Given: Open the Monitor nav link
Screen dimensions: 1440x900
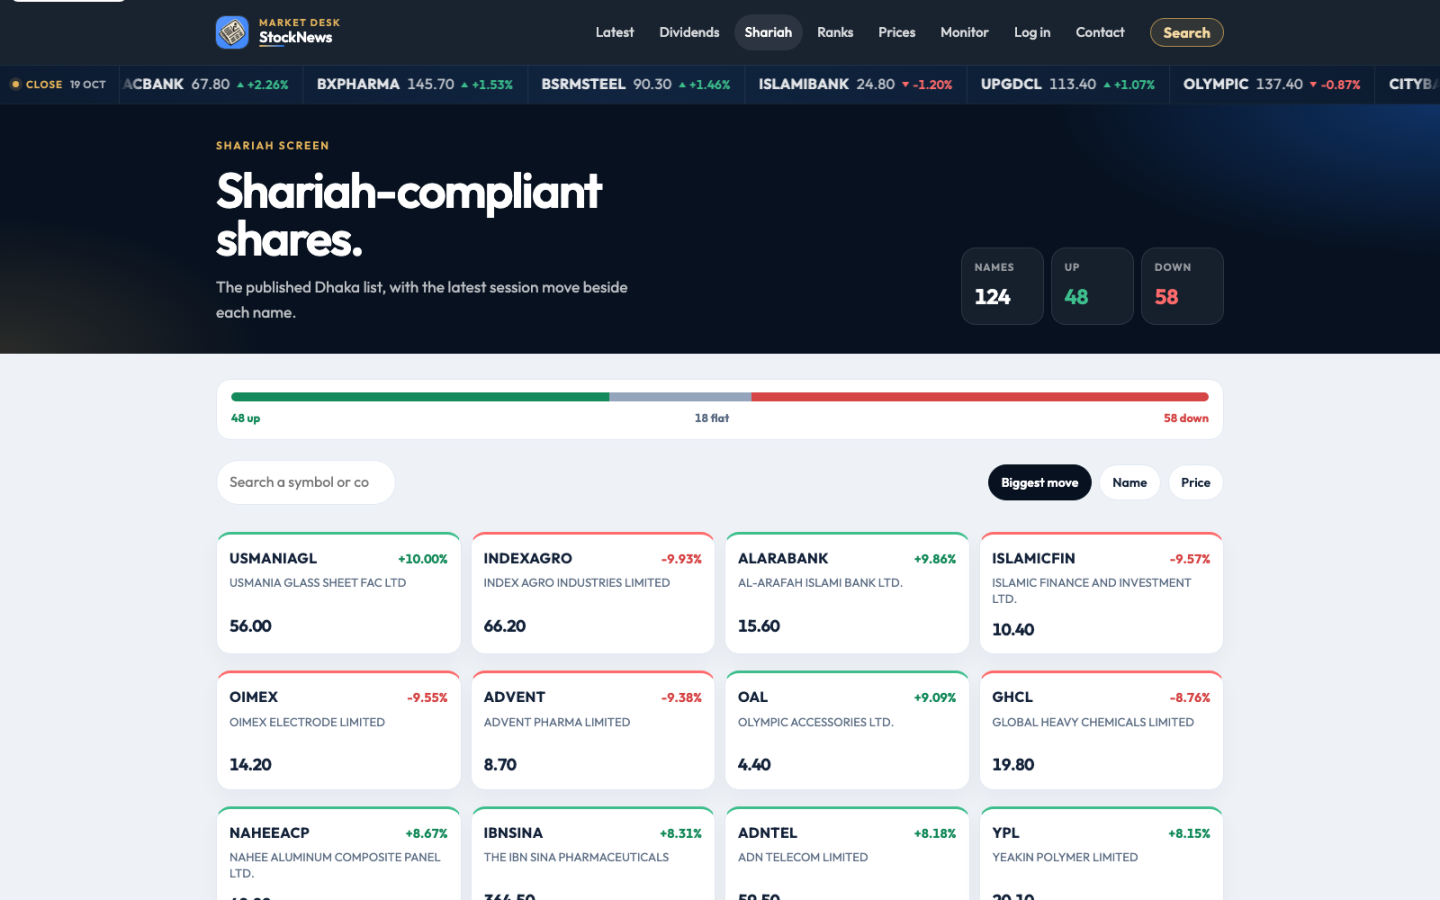Looking at the screenshot, I should (x=964, y=32).
